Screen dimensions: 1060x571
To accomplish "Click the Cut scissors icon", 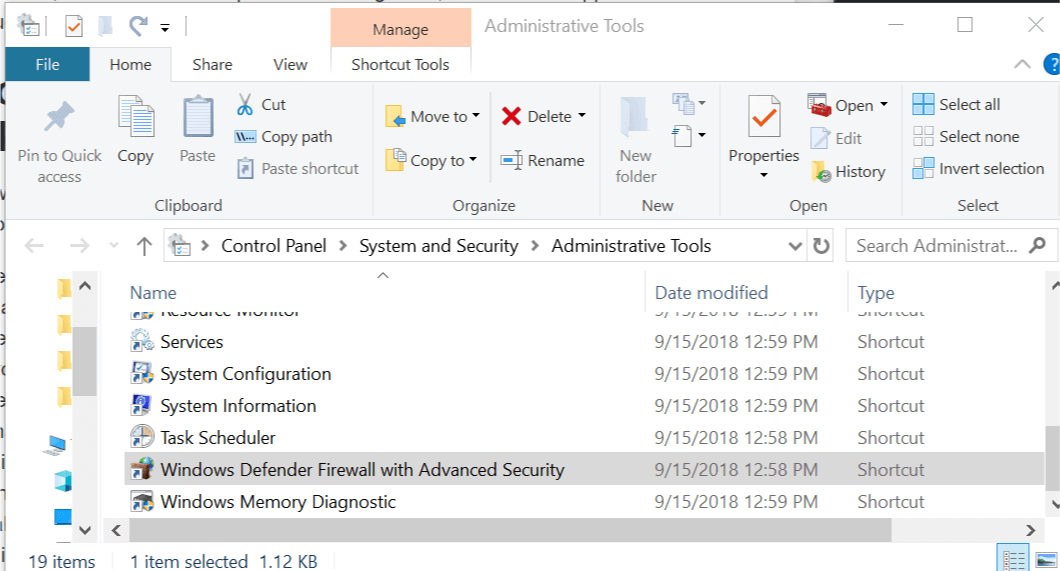I will point(245,105).
